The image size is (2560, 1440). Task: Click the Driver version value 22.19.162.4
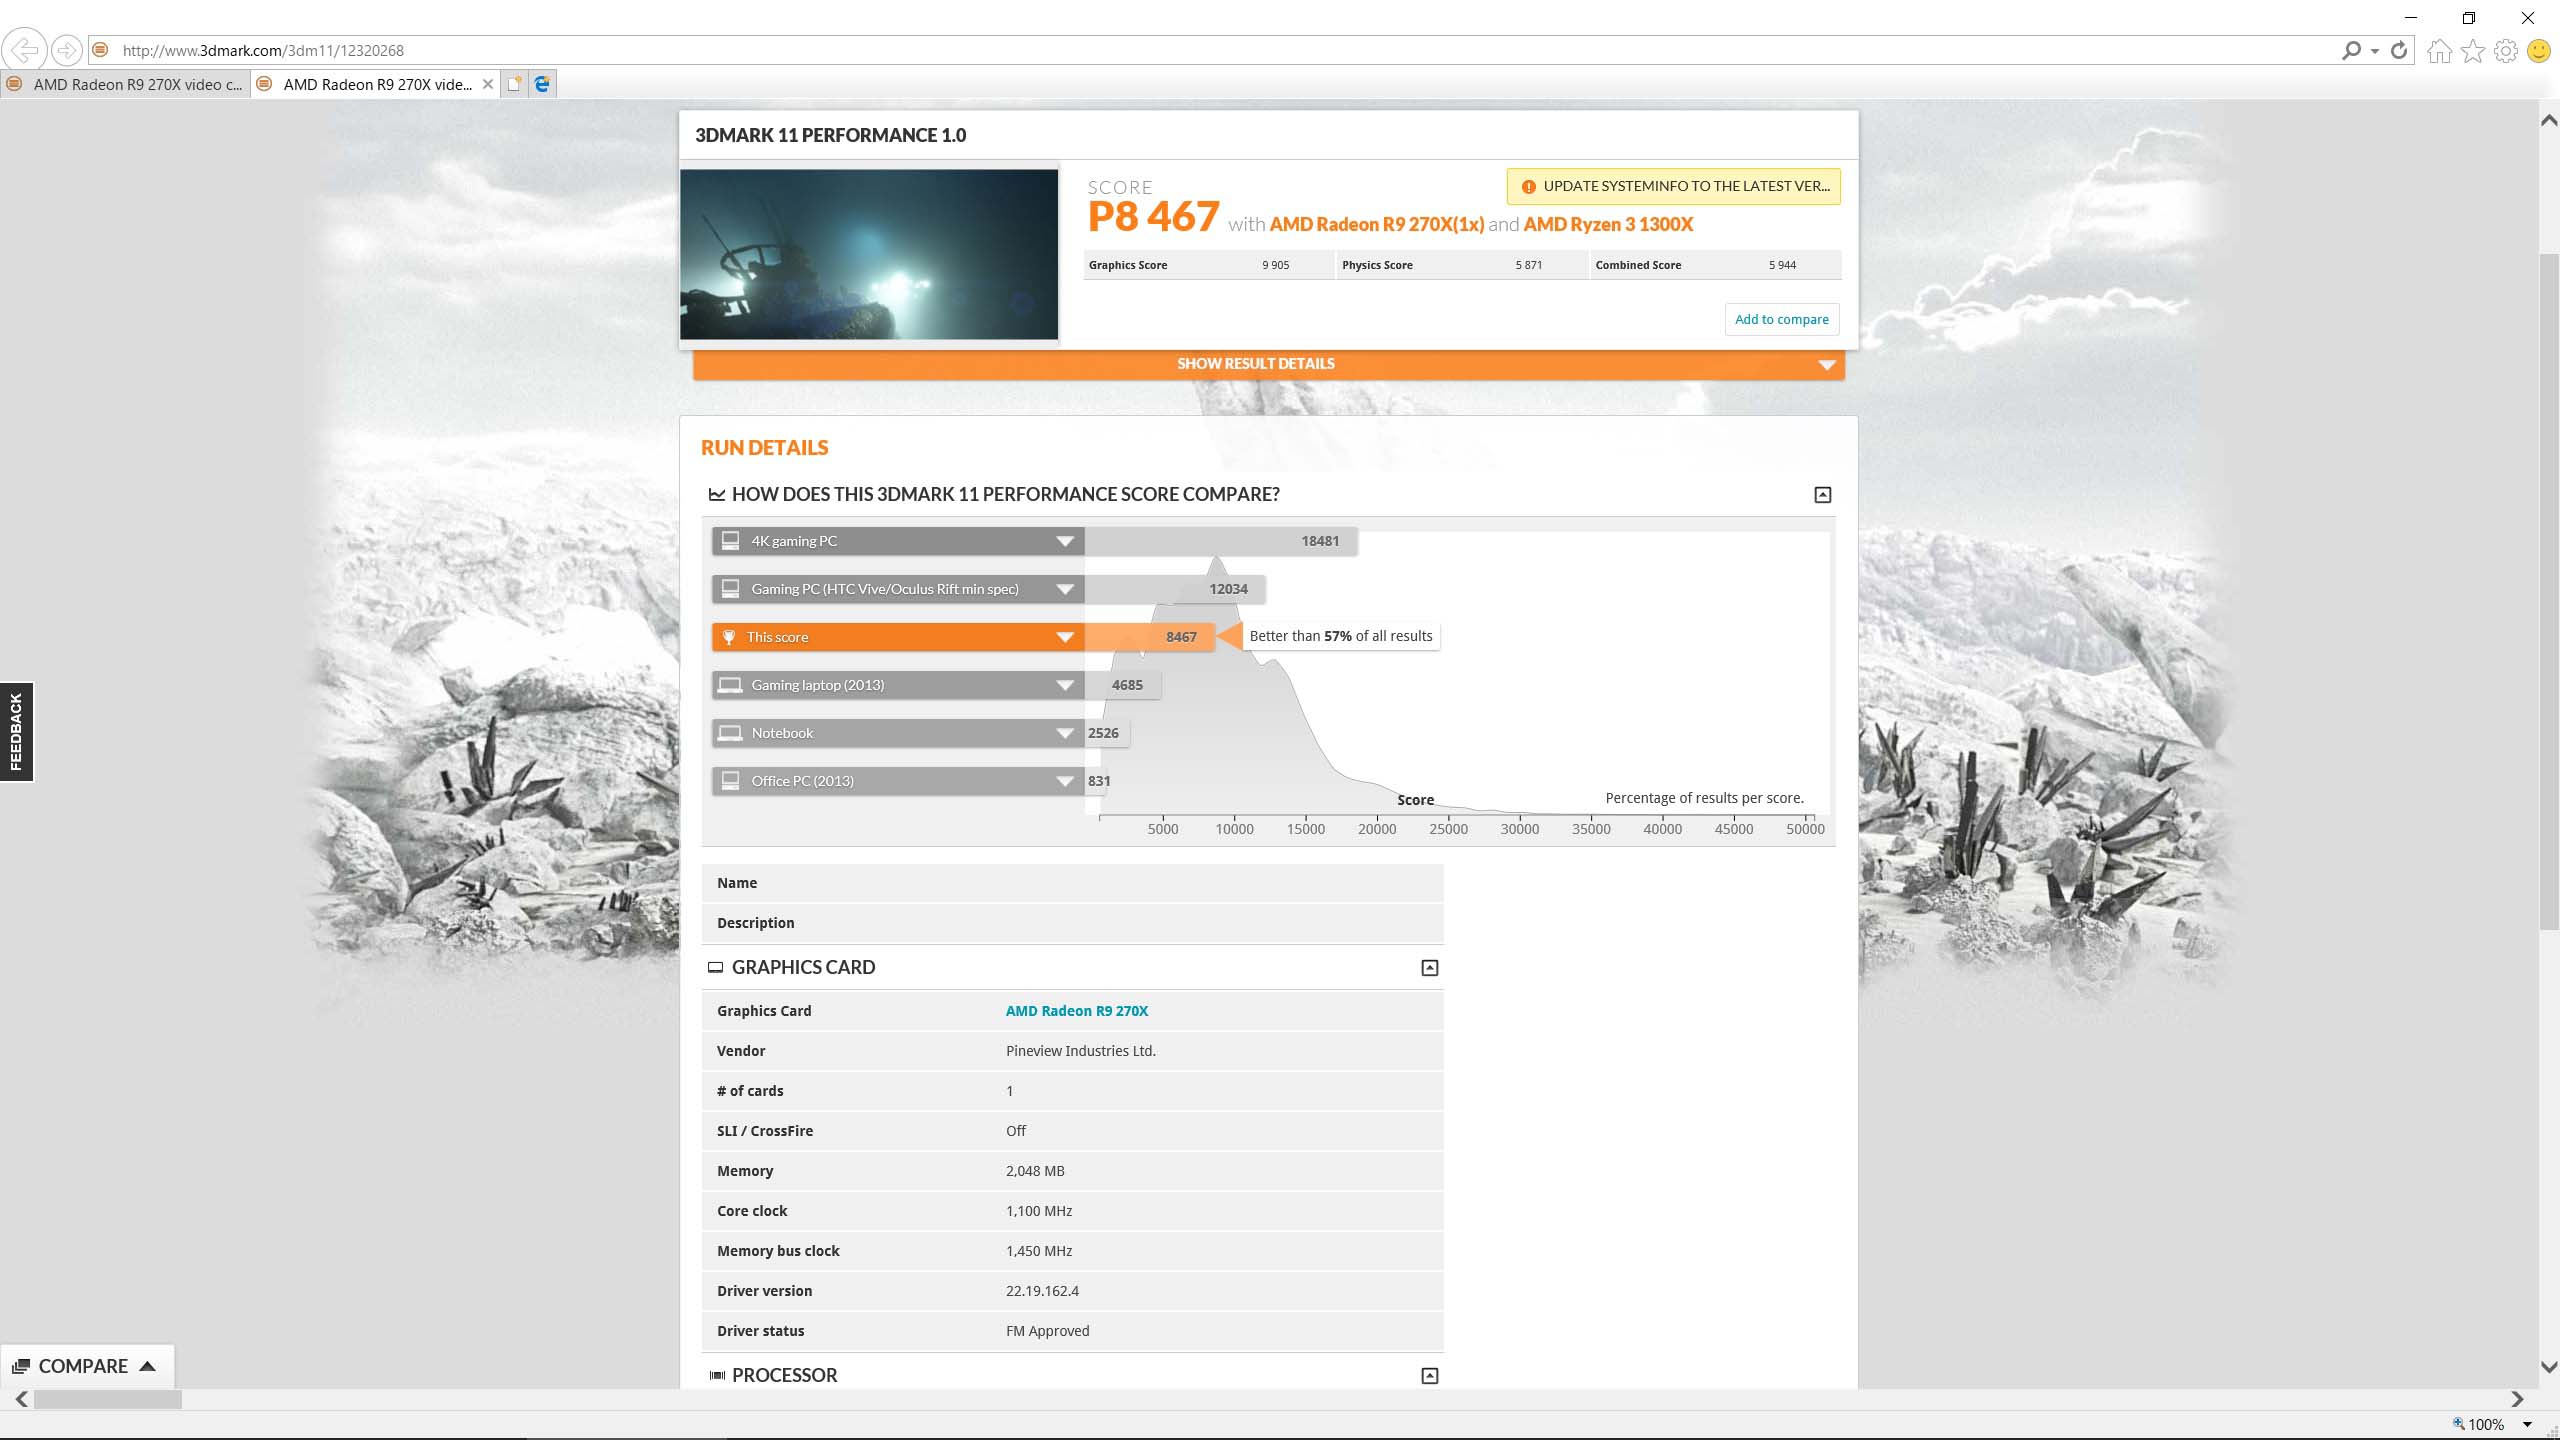pyautogui.click(x=1042, y=1291)
